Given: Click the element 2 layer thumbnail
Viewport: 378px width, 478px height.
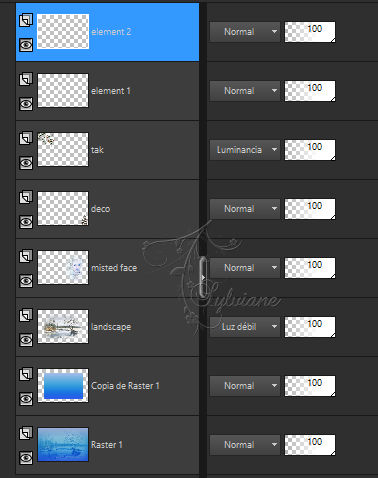Looking at the screenshot, I should (x=63, y=32).
